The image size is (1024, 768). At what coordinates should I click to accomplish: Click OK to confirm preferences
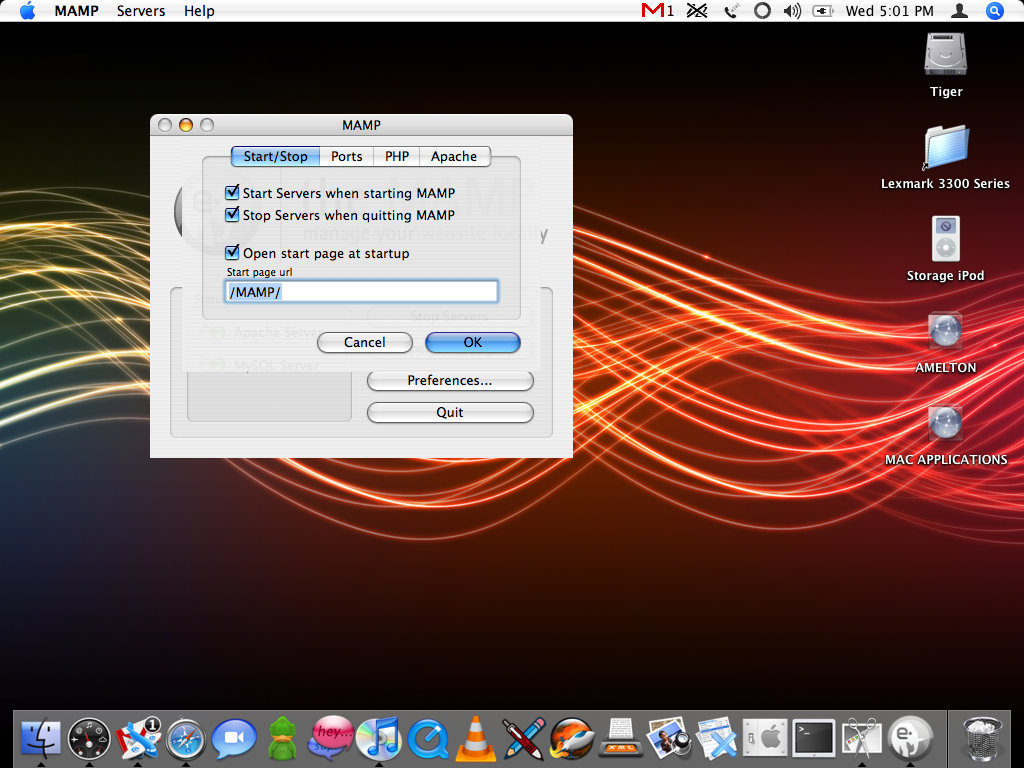[x=473, y=342]
